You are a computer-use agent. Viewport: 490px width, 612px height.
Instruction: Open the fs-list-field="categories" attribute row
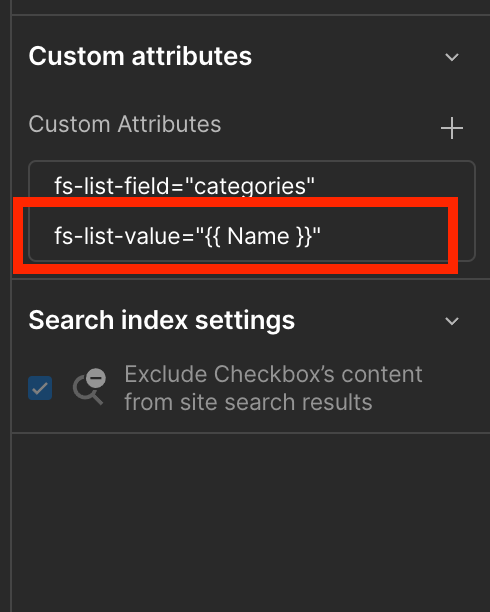coord(252,186)
